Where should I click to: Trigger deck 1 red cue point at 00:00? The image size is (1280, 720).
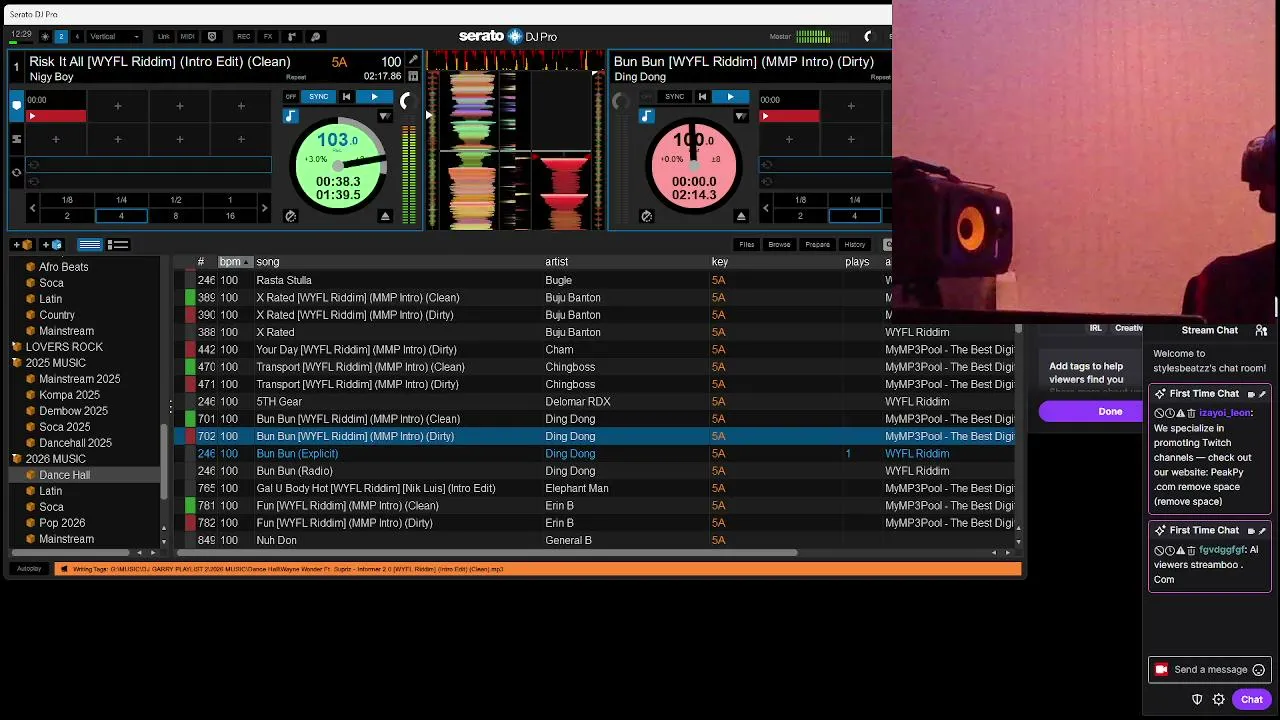56,116
